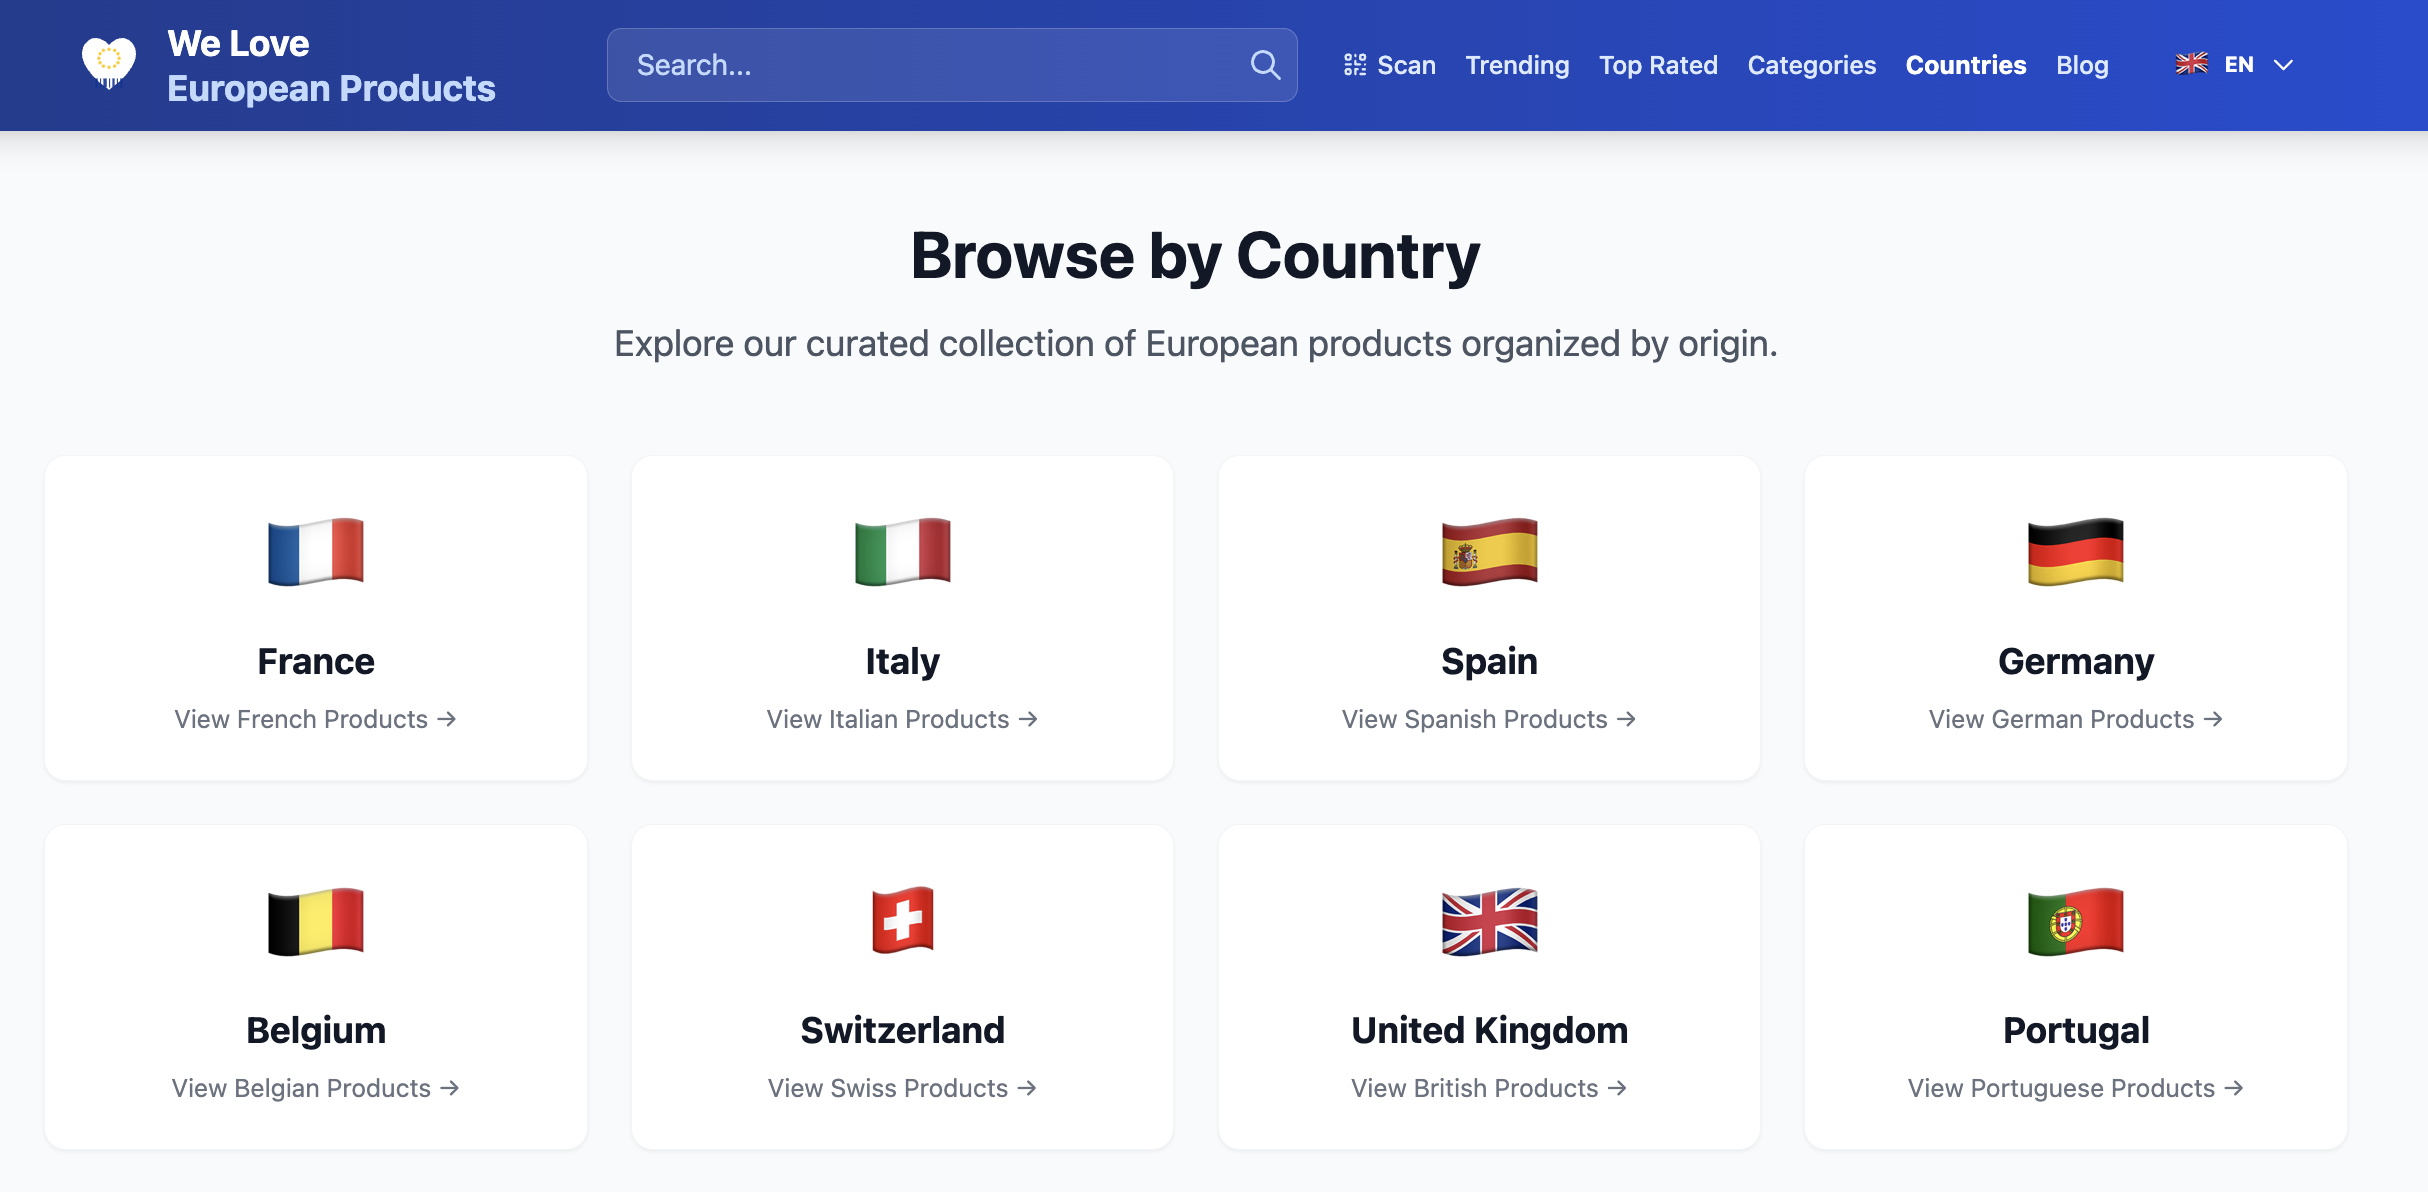Select the Trending navigation item
The height and width of the screenshot is (1192, 2428).
pyautogui.click(x=1517, y=64)
